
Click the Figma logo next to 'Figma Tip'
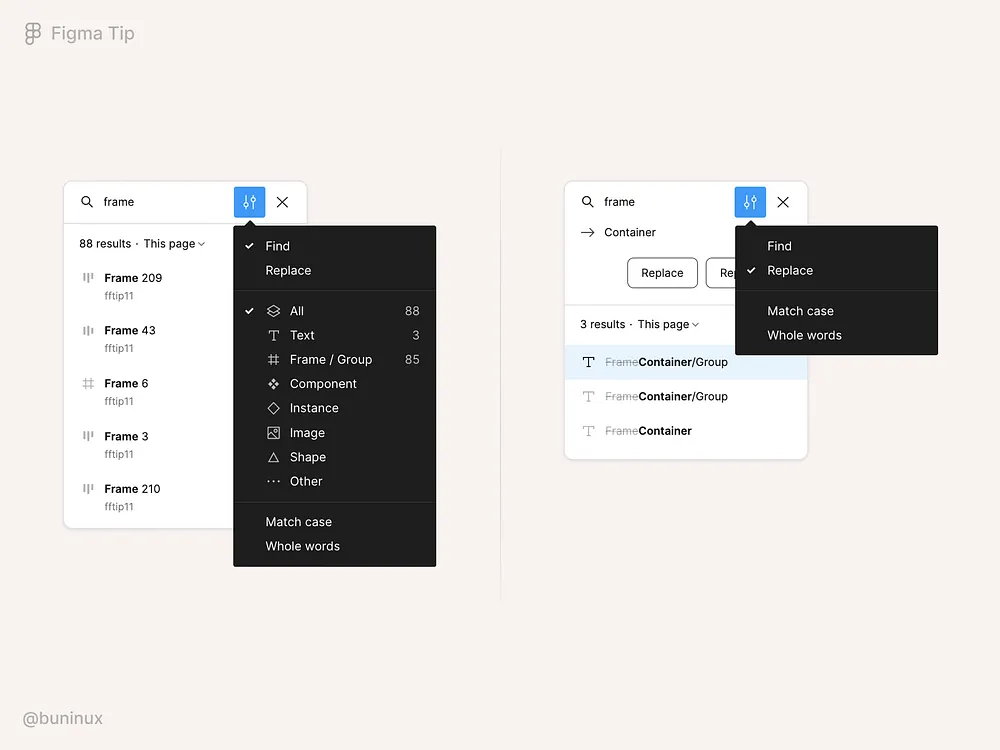pyautogui.click(x=32, y=33)
